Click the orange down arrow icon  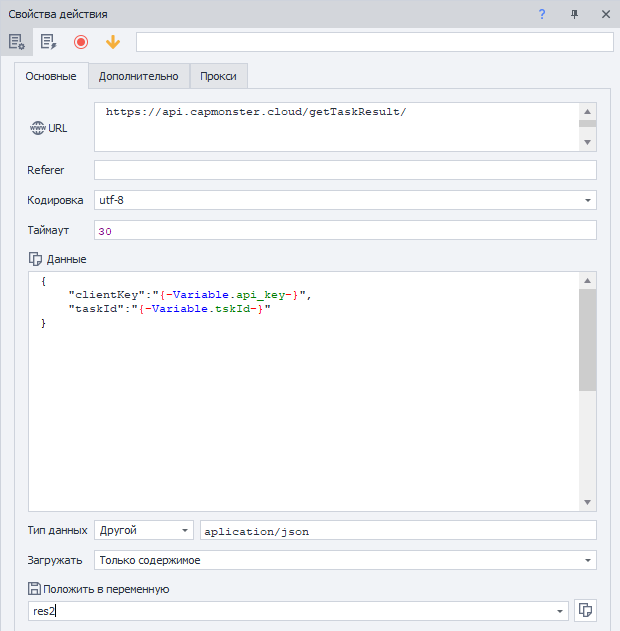pyautogui.click(x=113, y=42)
